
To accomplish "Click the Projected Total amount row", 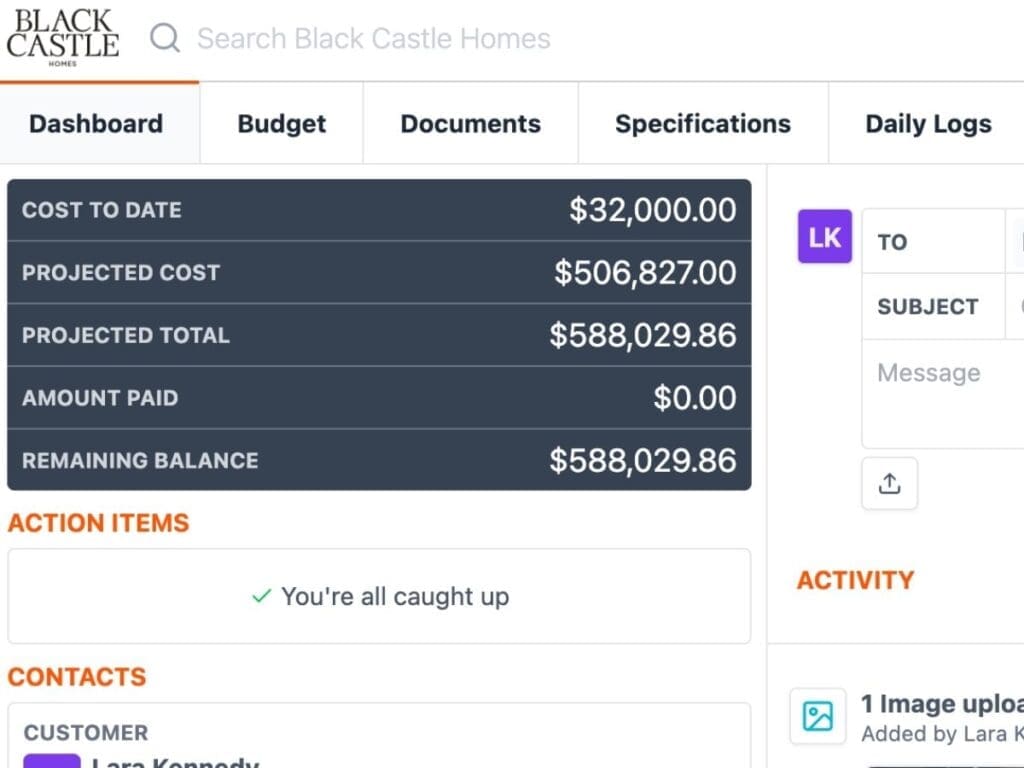I will 379,335.
